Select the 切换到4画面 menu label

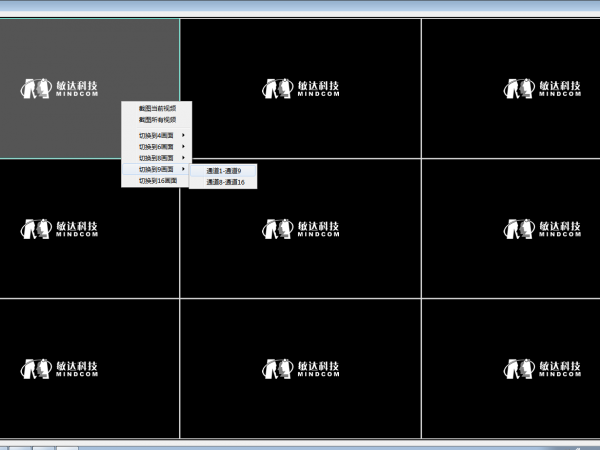click(156, 135)
